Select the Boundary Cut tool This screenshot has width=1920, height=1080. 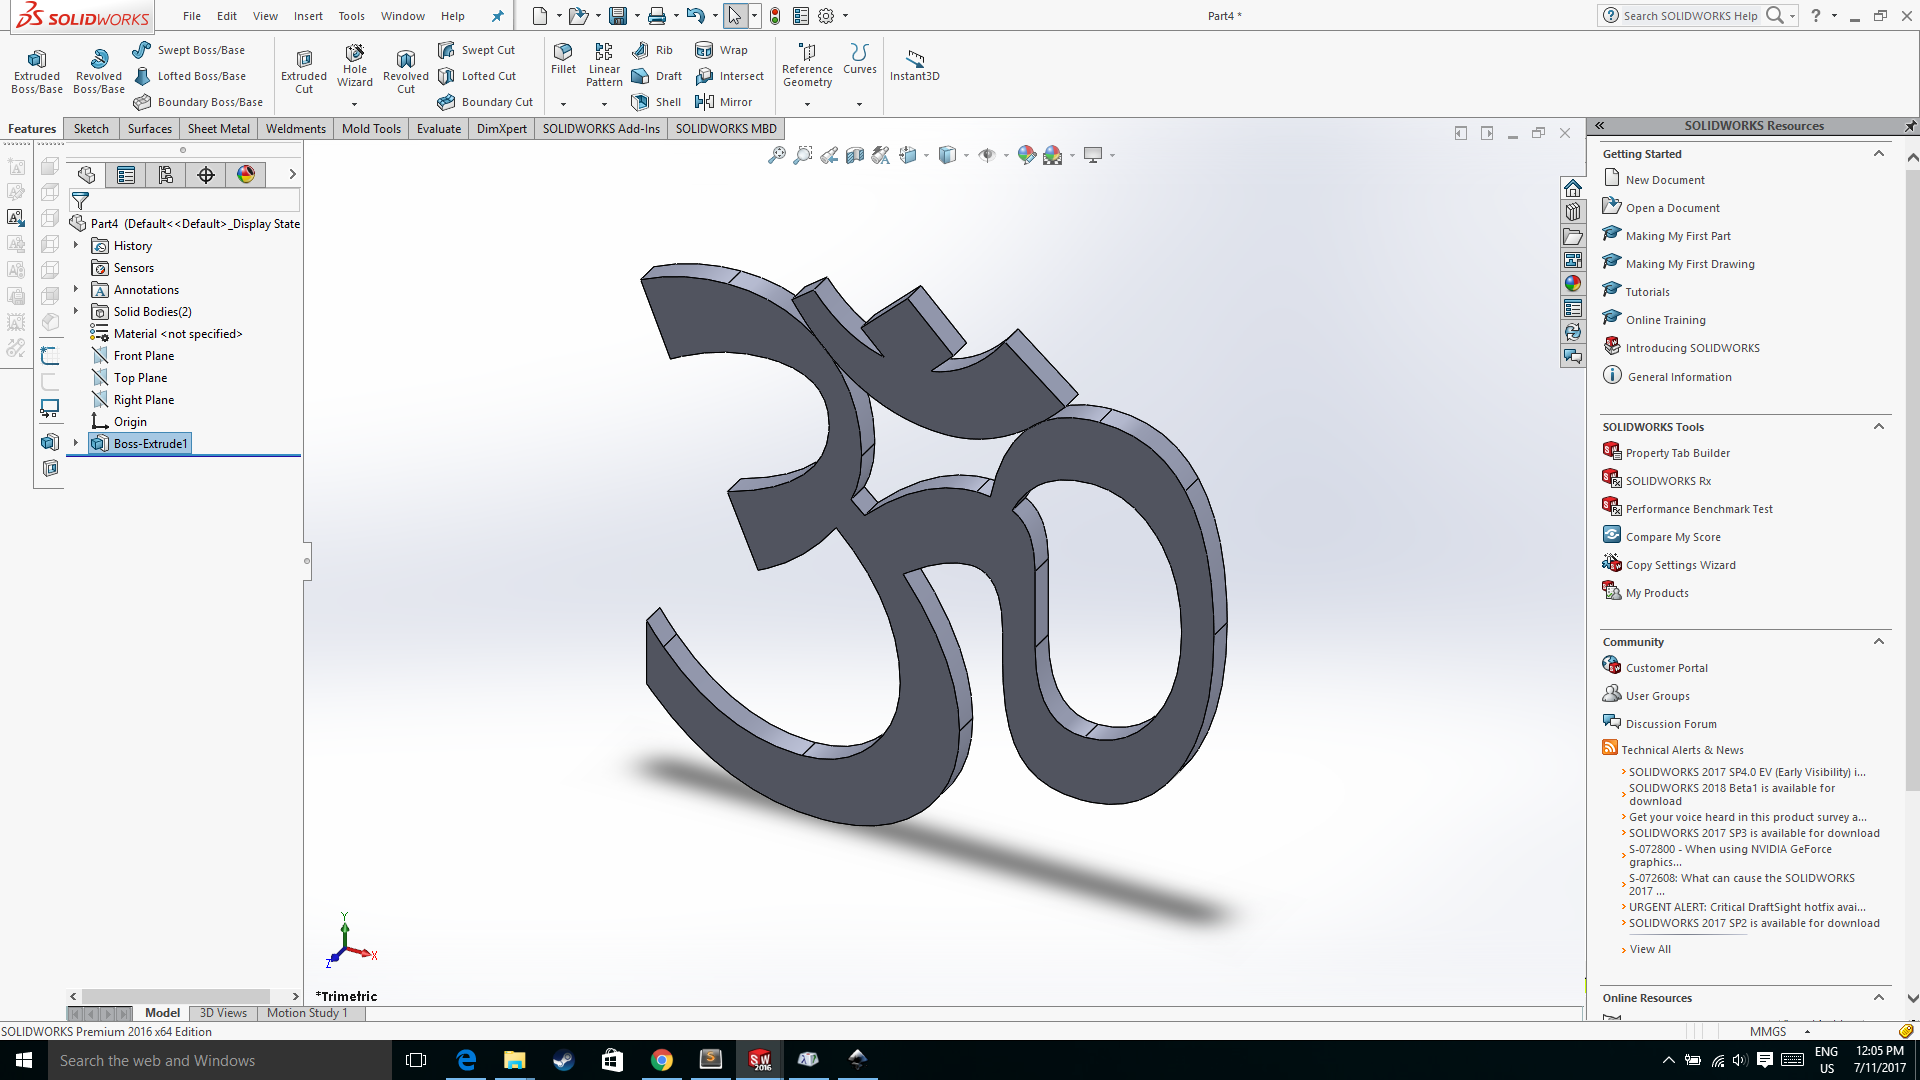tap(485, 102)
